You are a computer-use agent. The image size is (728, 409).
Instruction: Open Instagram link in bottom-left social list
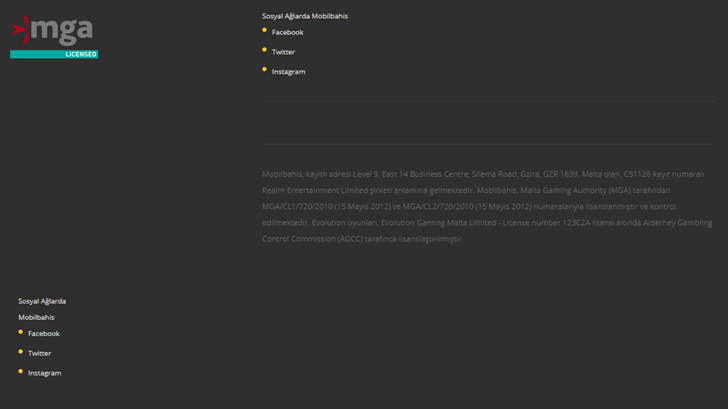coord(45,373)
